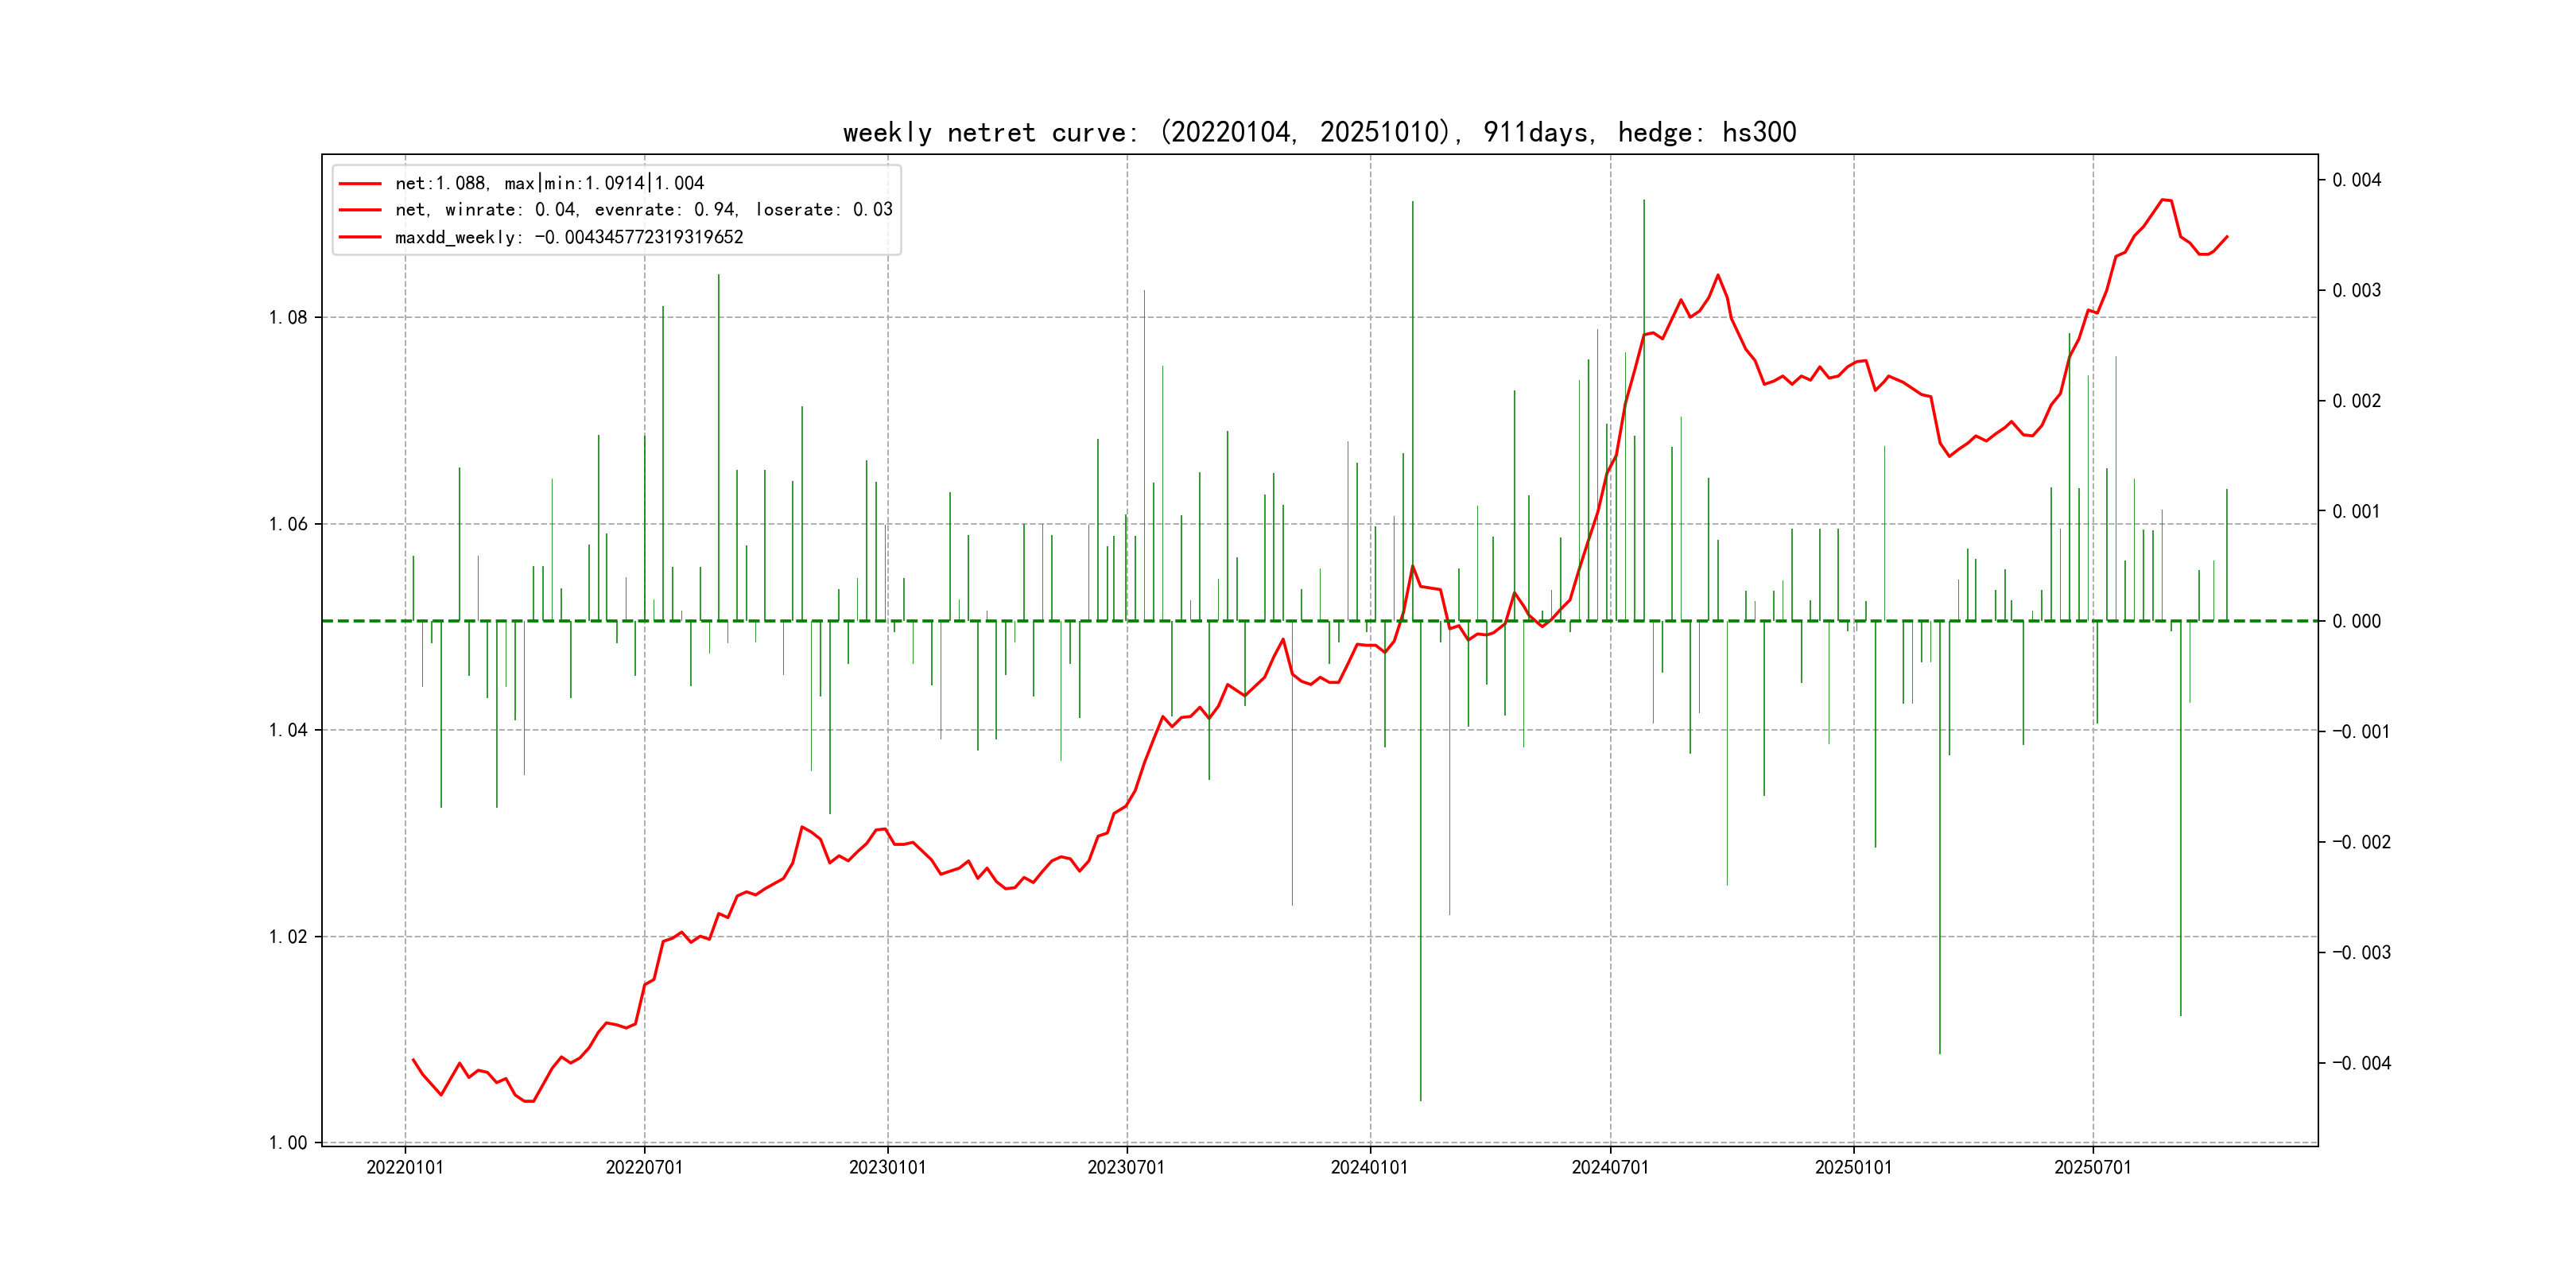Click the 1.00 left axis tick label
The width and height of the screenshot is (2576, 1288).
[x=288, y=1143]
